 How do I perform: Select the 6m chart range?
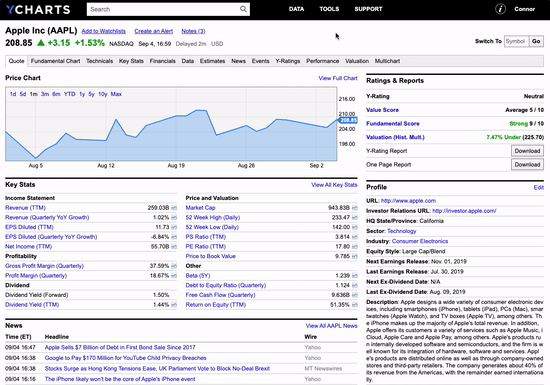tap(56, 94)
